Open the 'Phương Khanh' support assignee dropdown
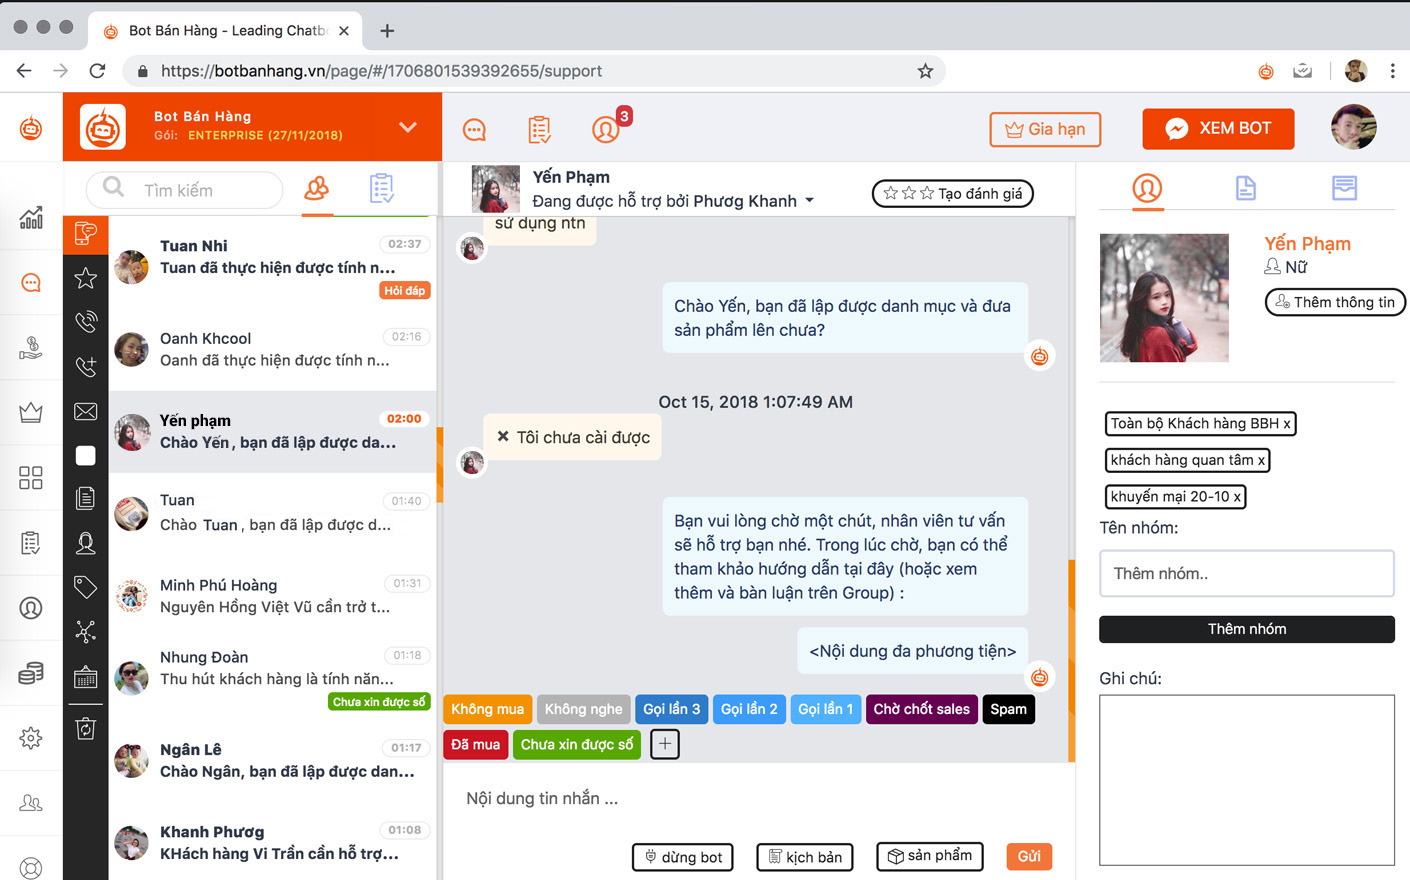The height and width of the screenshot is (880, 1410). tap(810, 201)
